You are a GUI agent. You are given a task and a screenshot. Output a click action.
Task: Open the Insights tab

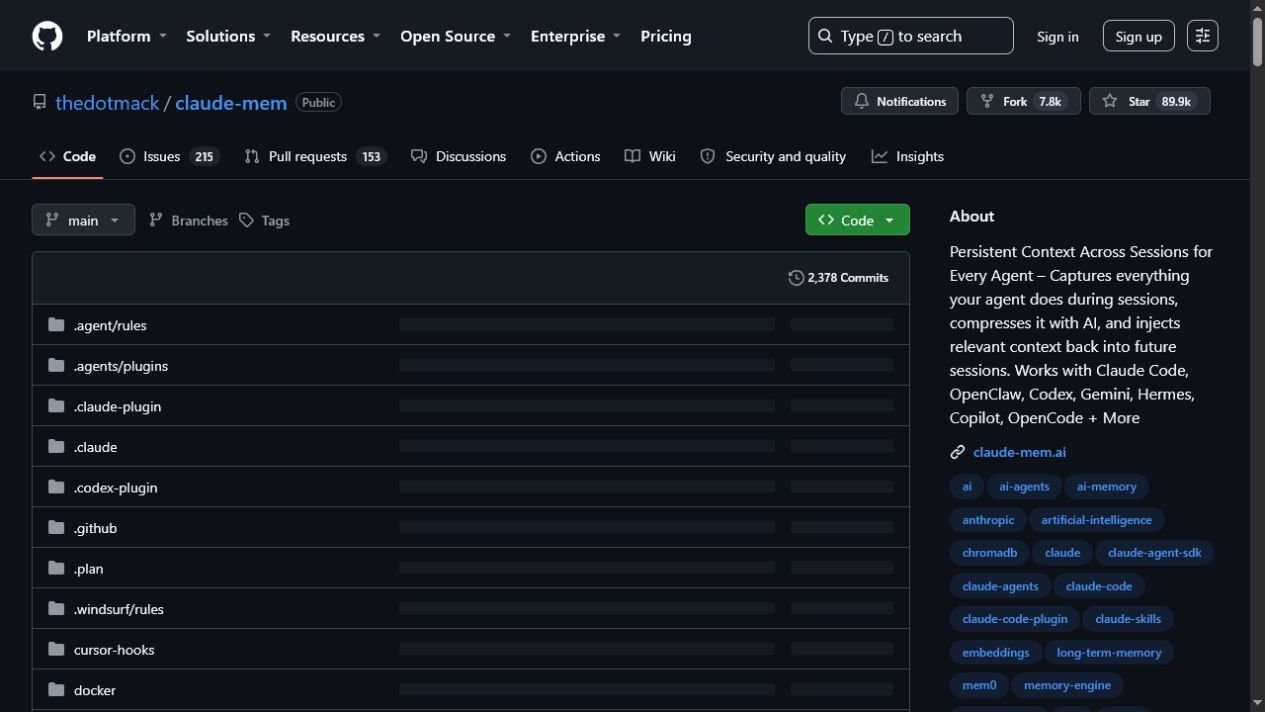tap(907, 156)
